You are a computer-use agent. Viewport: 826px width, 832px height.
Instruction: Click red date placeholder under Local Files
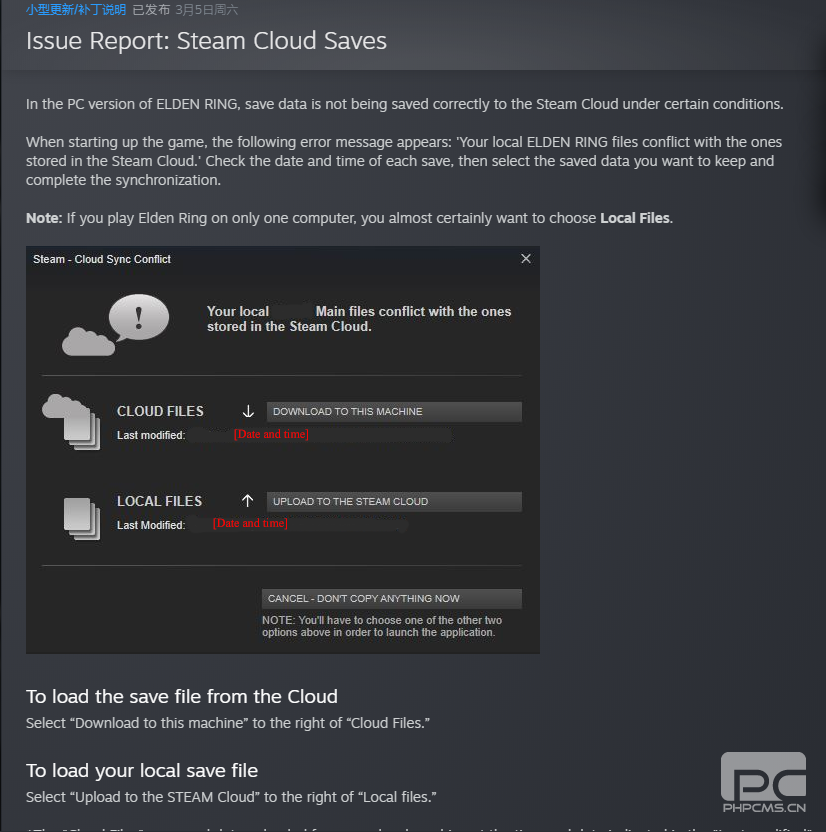tap(250, 524)
